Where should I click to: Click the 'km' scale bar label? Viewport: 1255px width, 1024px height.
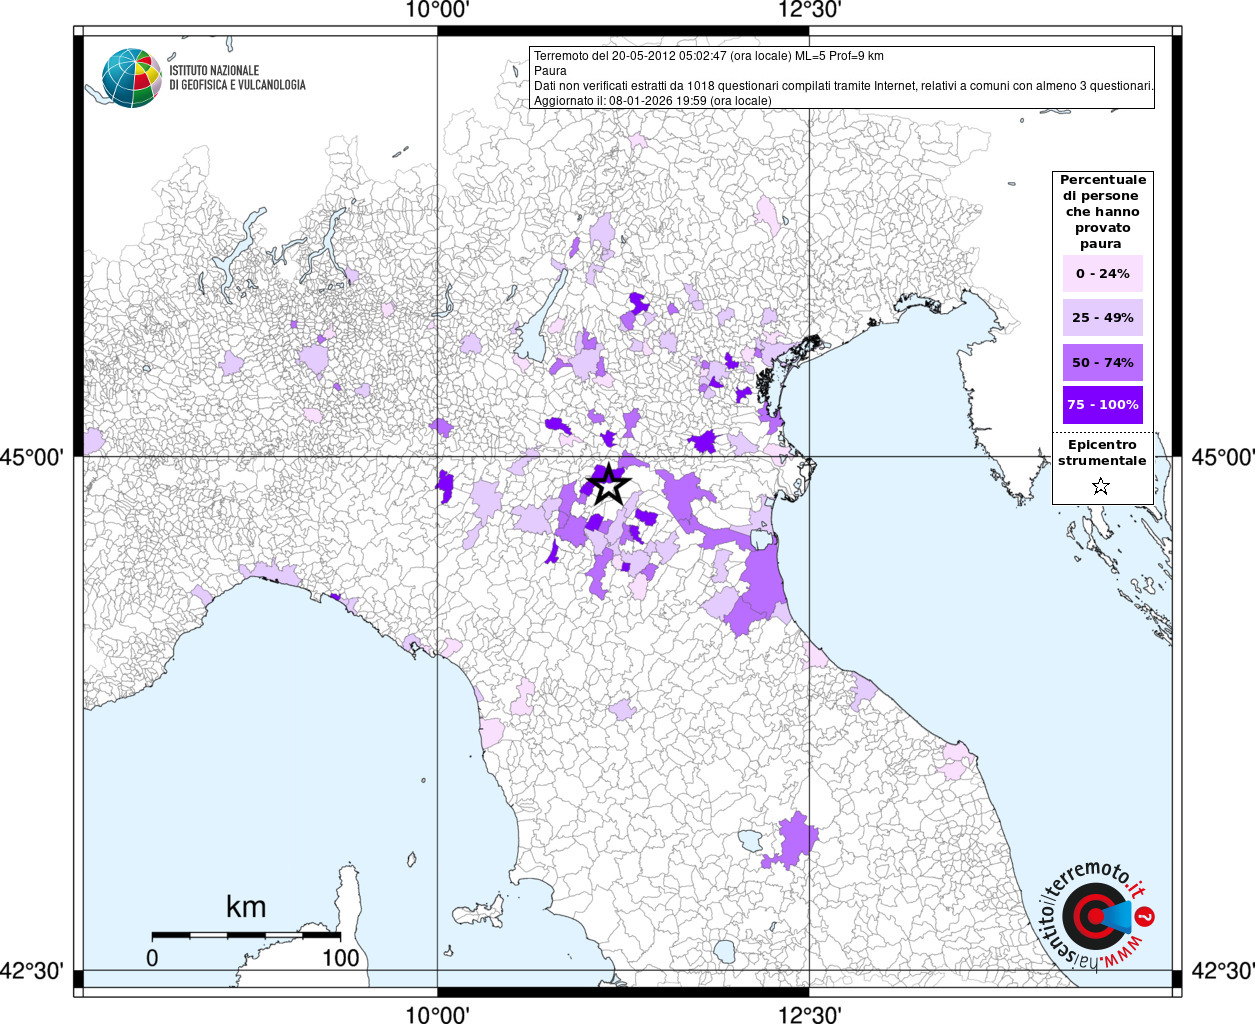246,907
